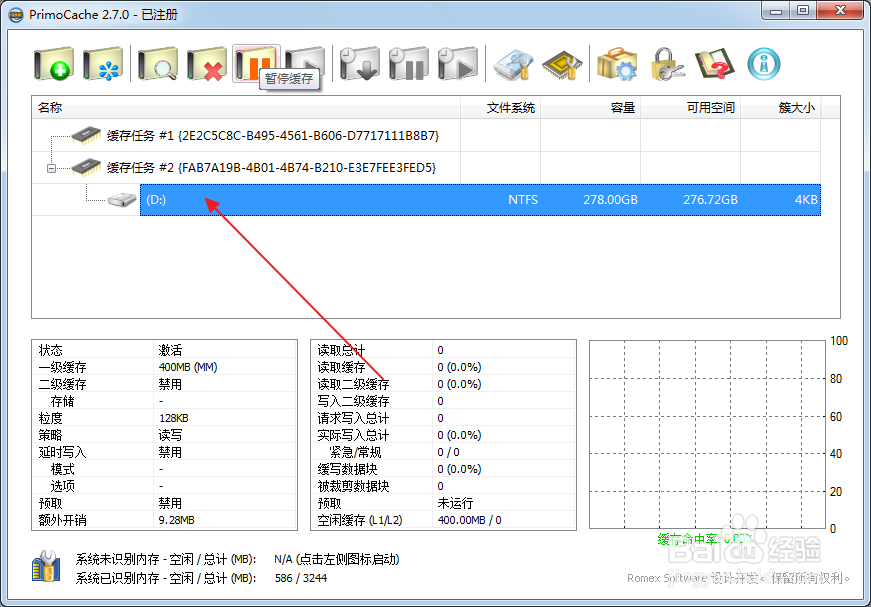This screenshot has width=871, height=607.
Task: Click the 未运行 prefetch status value
Action: (x=455, y=503)
